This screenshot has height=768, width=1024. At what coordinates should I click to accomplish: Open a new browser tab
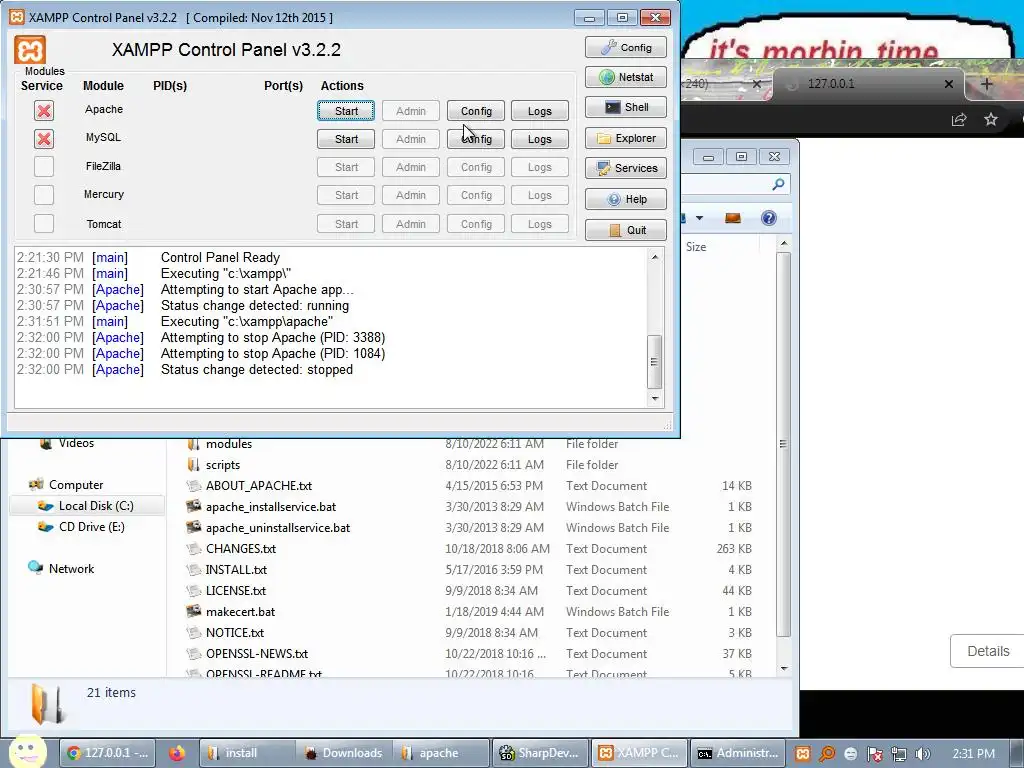(x=987, y=84)
